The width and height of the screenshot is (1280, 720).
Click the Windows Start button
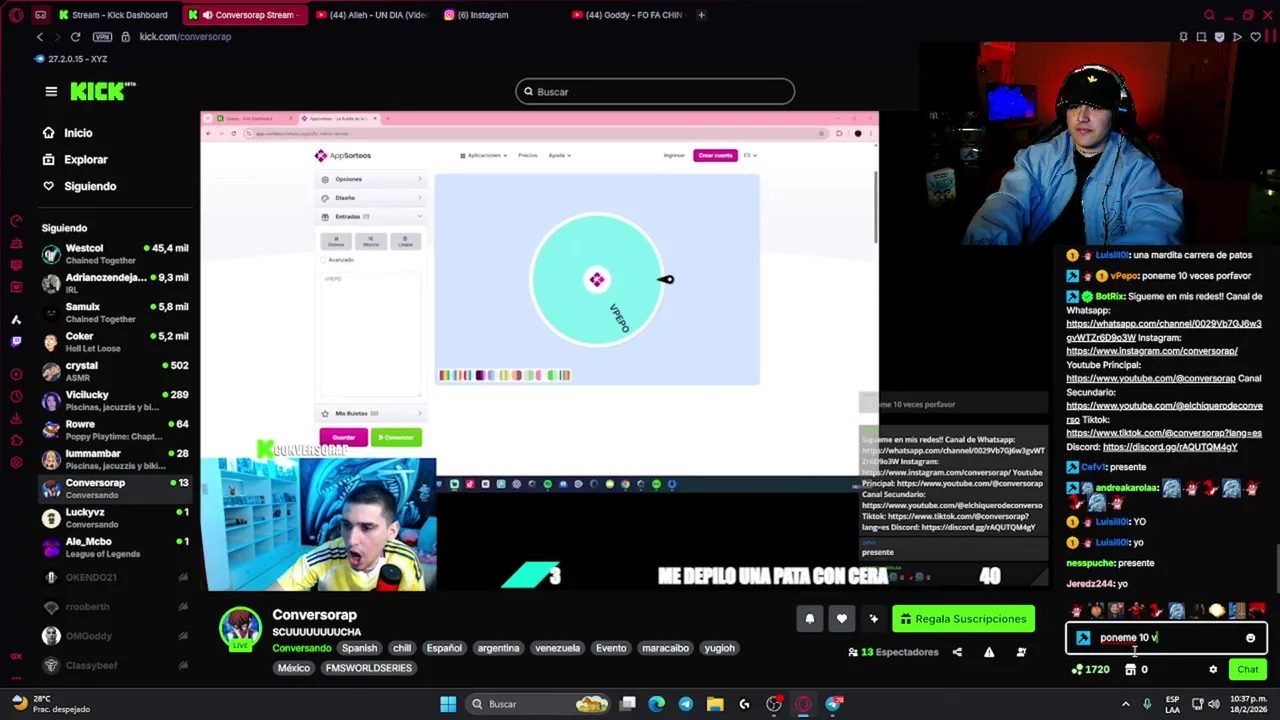[448, 704]
